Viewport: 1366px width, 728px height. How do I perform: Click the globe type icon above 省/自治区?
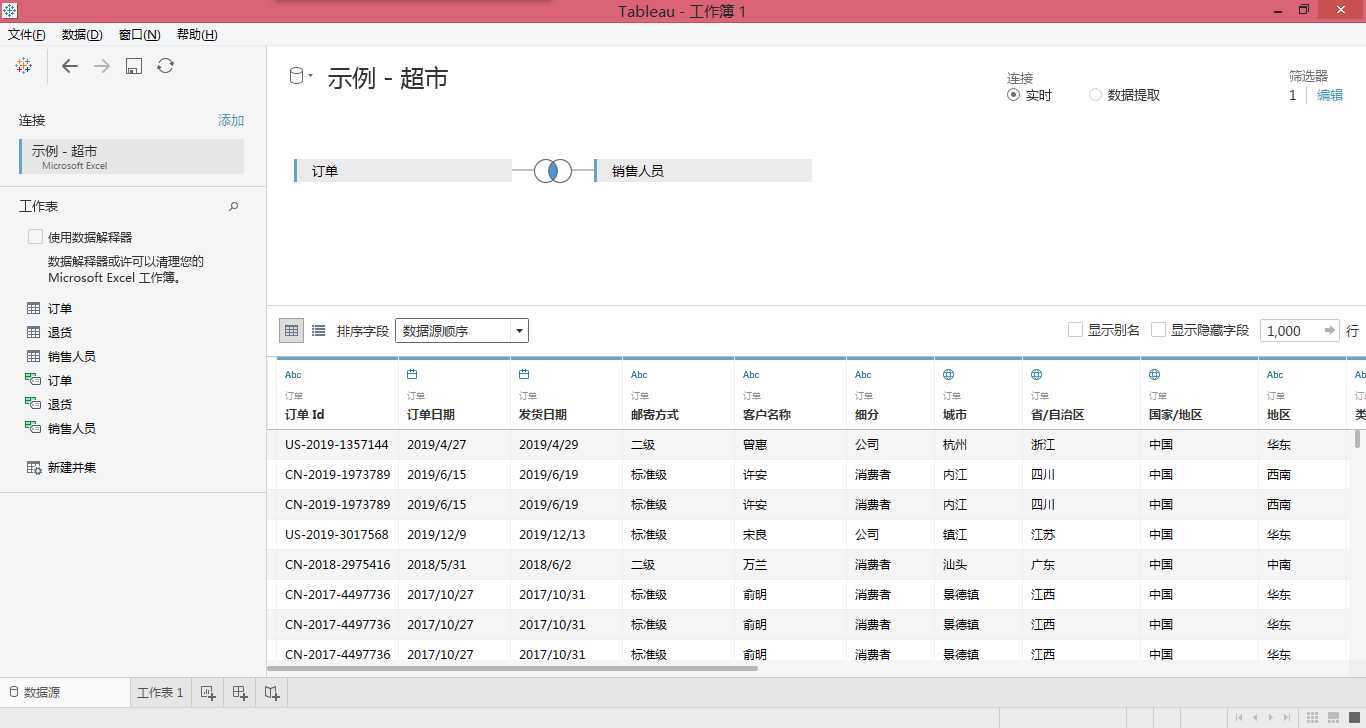tap(1036, 375)
